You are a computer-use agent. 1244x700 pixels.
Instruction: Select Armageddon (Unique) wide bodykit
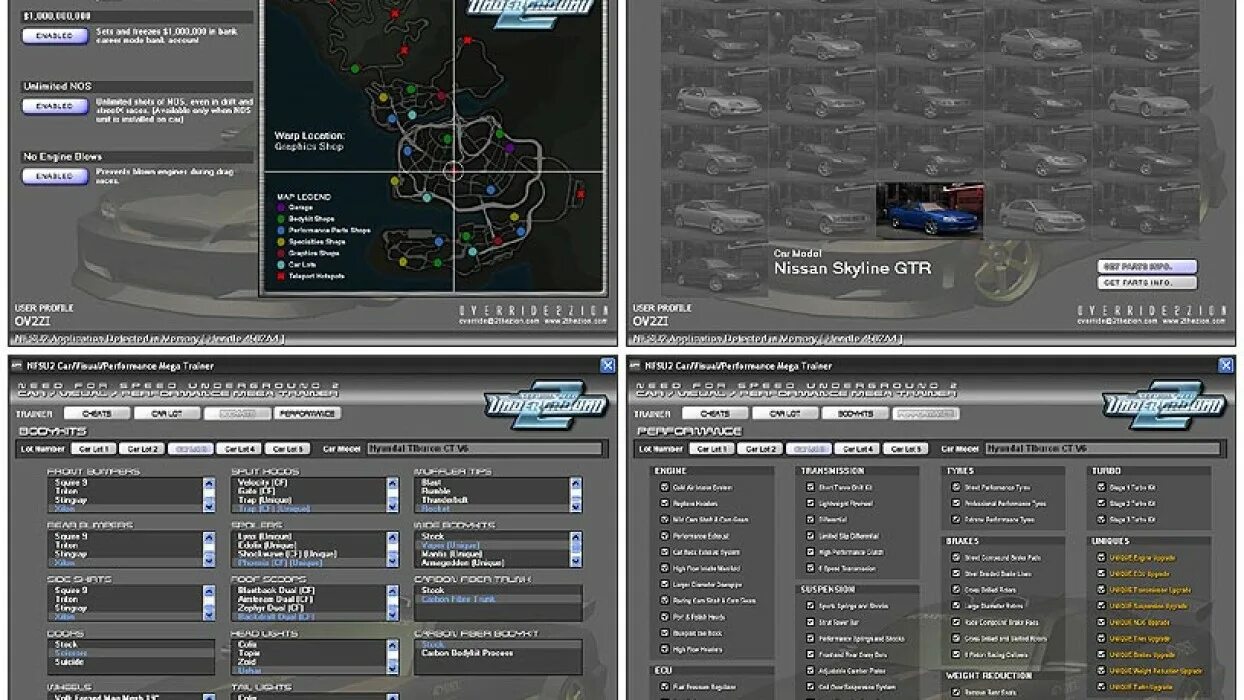462,563
